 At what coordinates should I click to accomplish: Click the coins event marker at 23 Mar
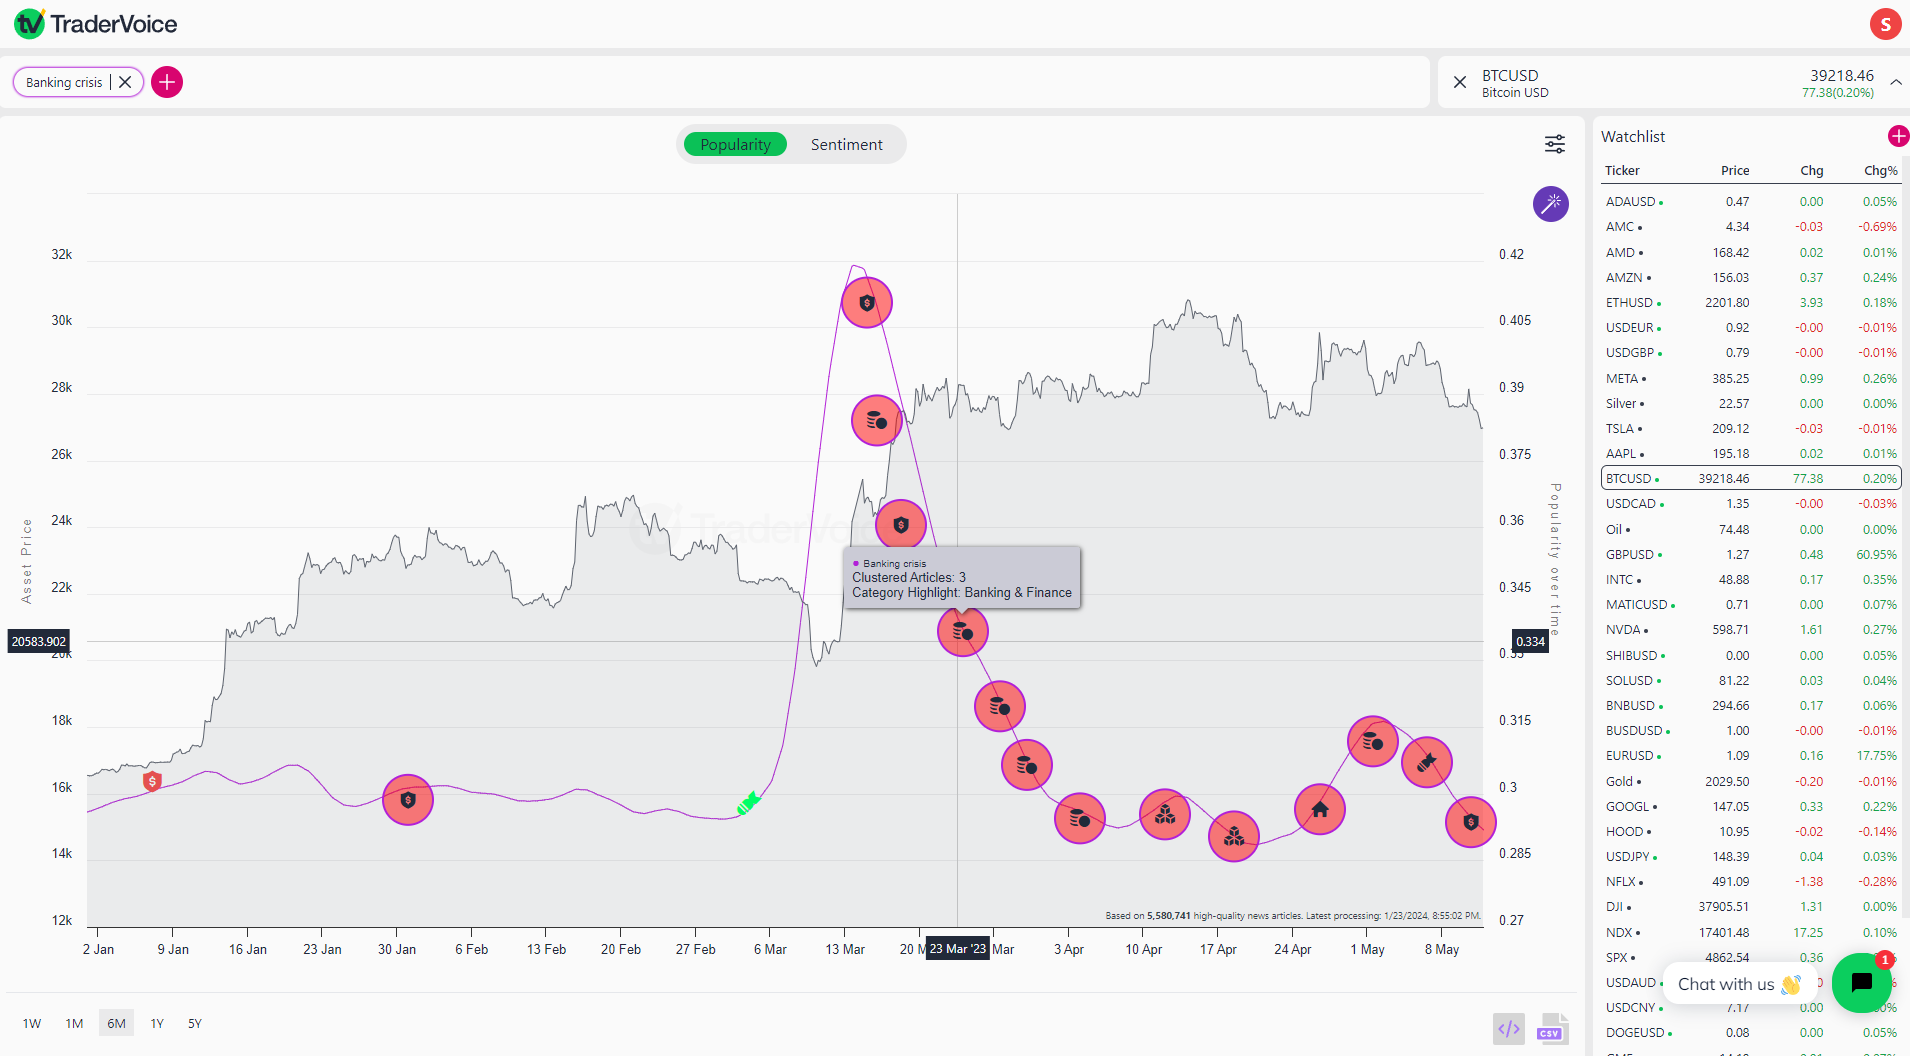[x=963, y=631]
